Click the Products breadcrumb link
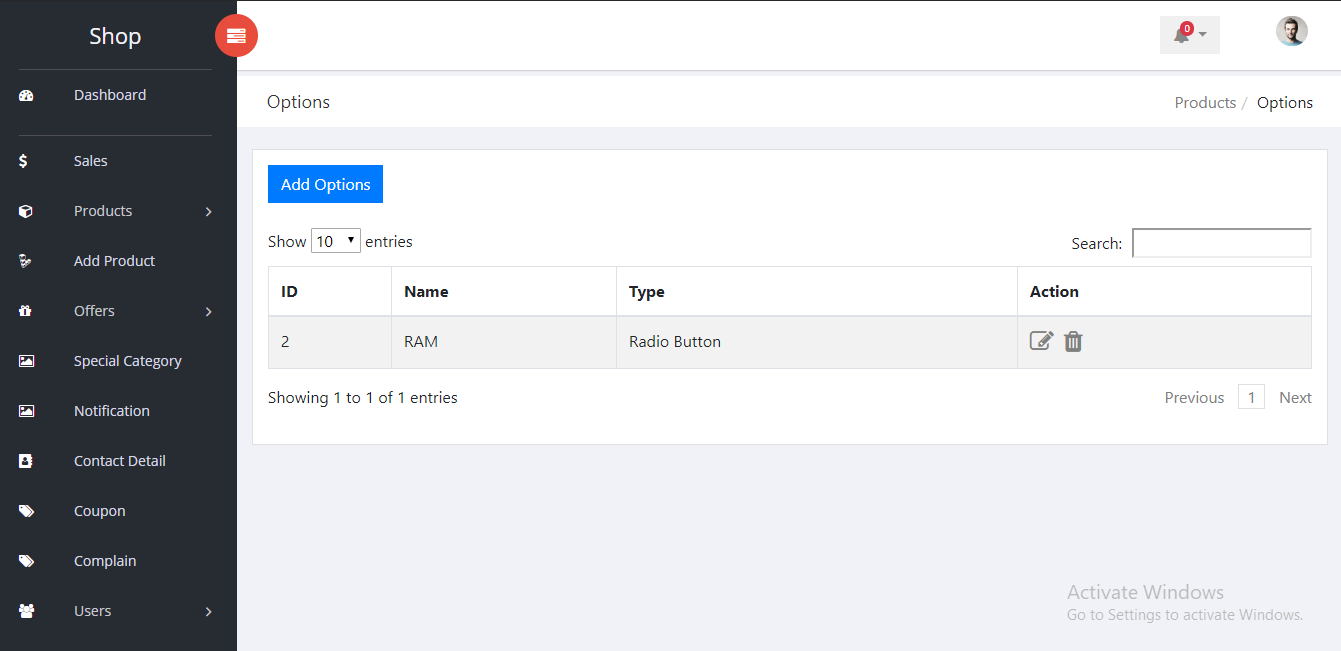 point(1205,103)
